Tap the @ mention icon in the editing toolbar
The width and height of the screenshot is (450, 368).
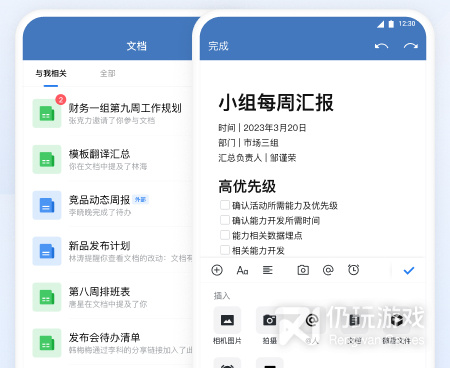328,270
